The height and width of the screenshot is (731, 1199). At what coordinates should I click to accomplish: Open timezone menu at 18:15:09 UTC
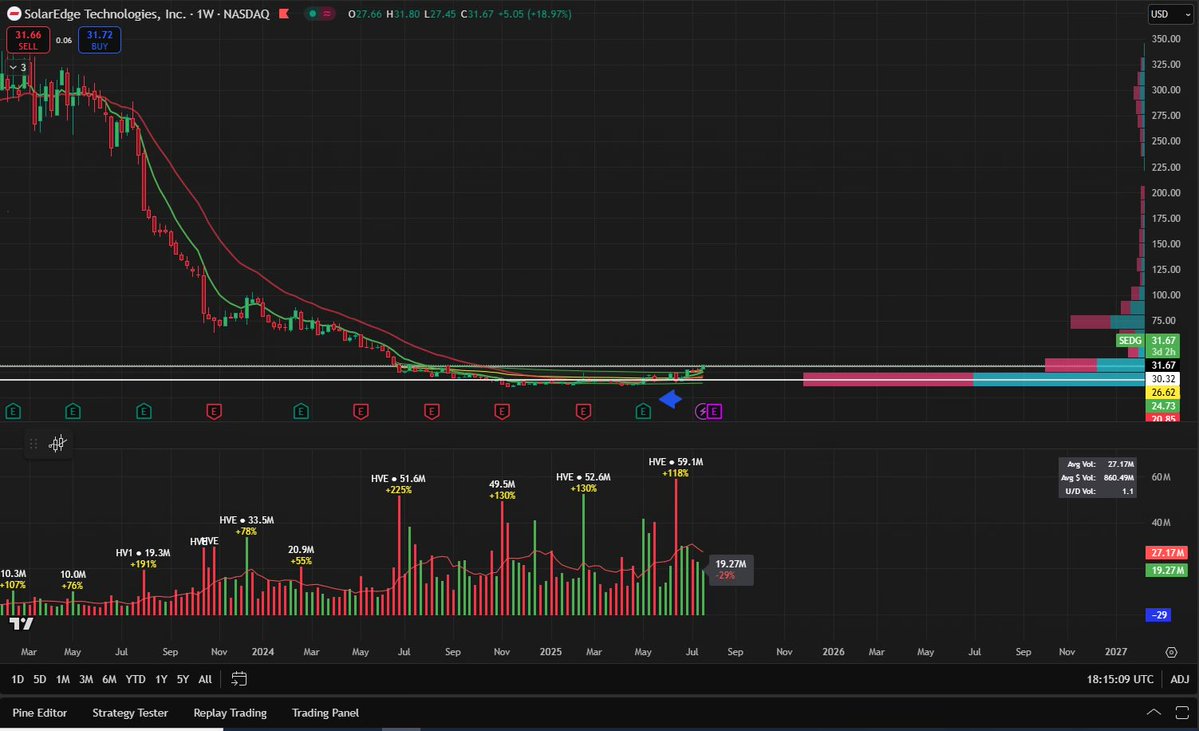pos(1119,679)
